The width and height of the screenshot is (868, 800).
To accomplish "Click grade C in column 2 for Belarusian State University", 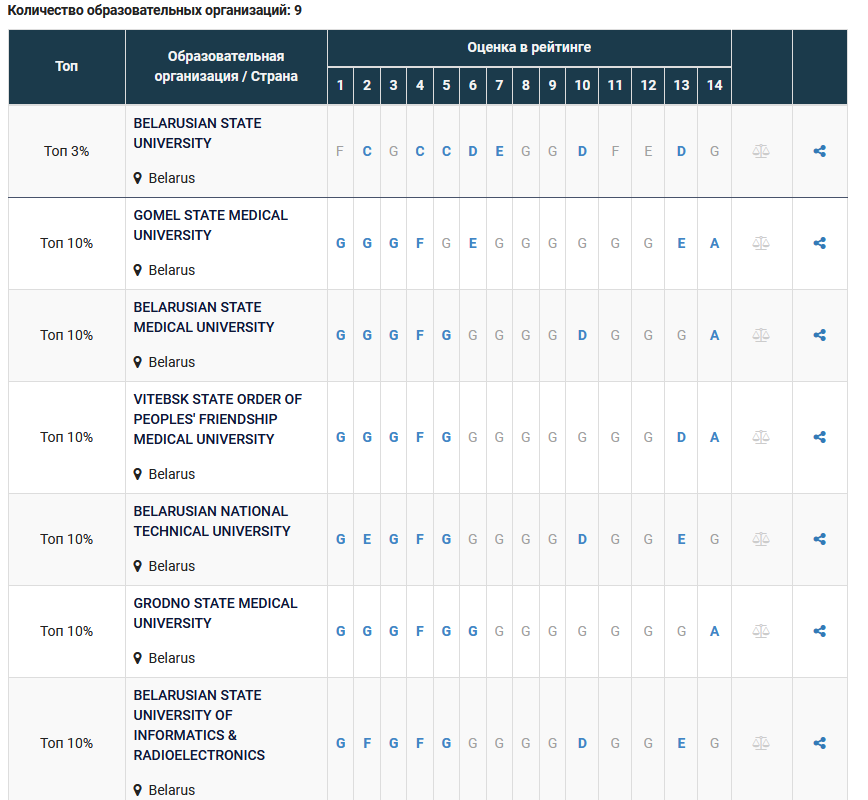I will click(x=366, y=151).
